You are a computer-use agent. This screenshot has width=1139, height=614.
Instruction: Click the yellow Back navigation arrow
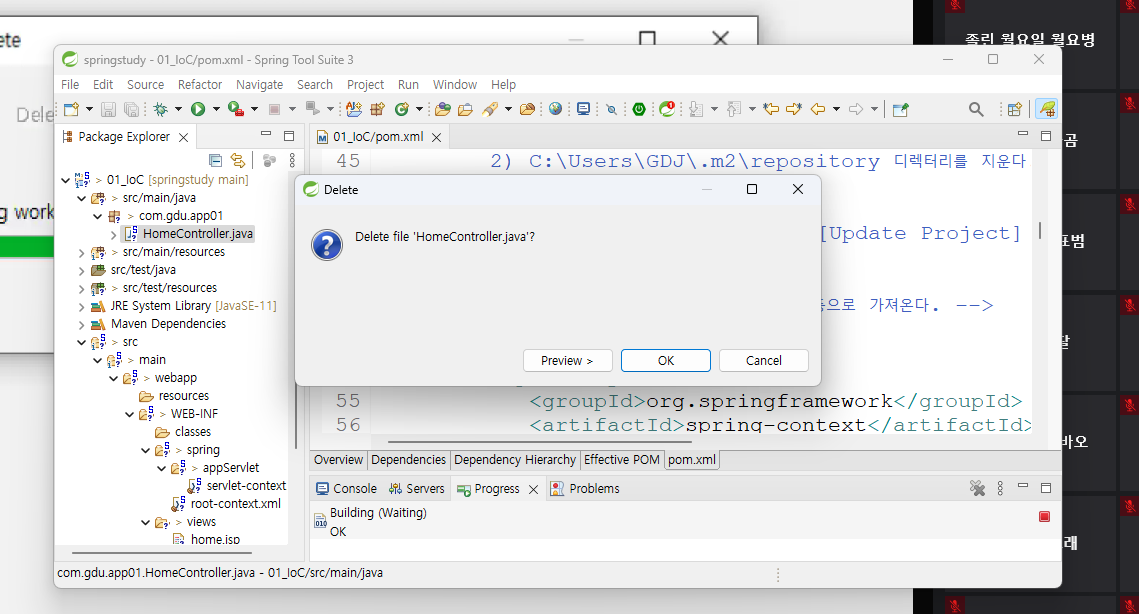coord(818,109)
